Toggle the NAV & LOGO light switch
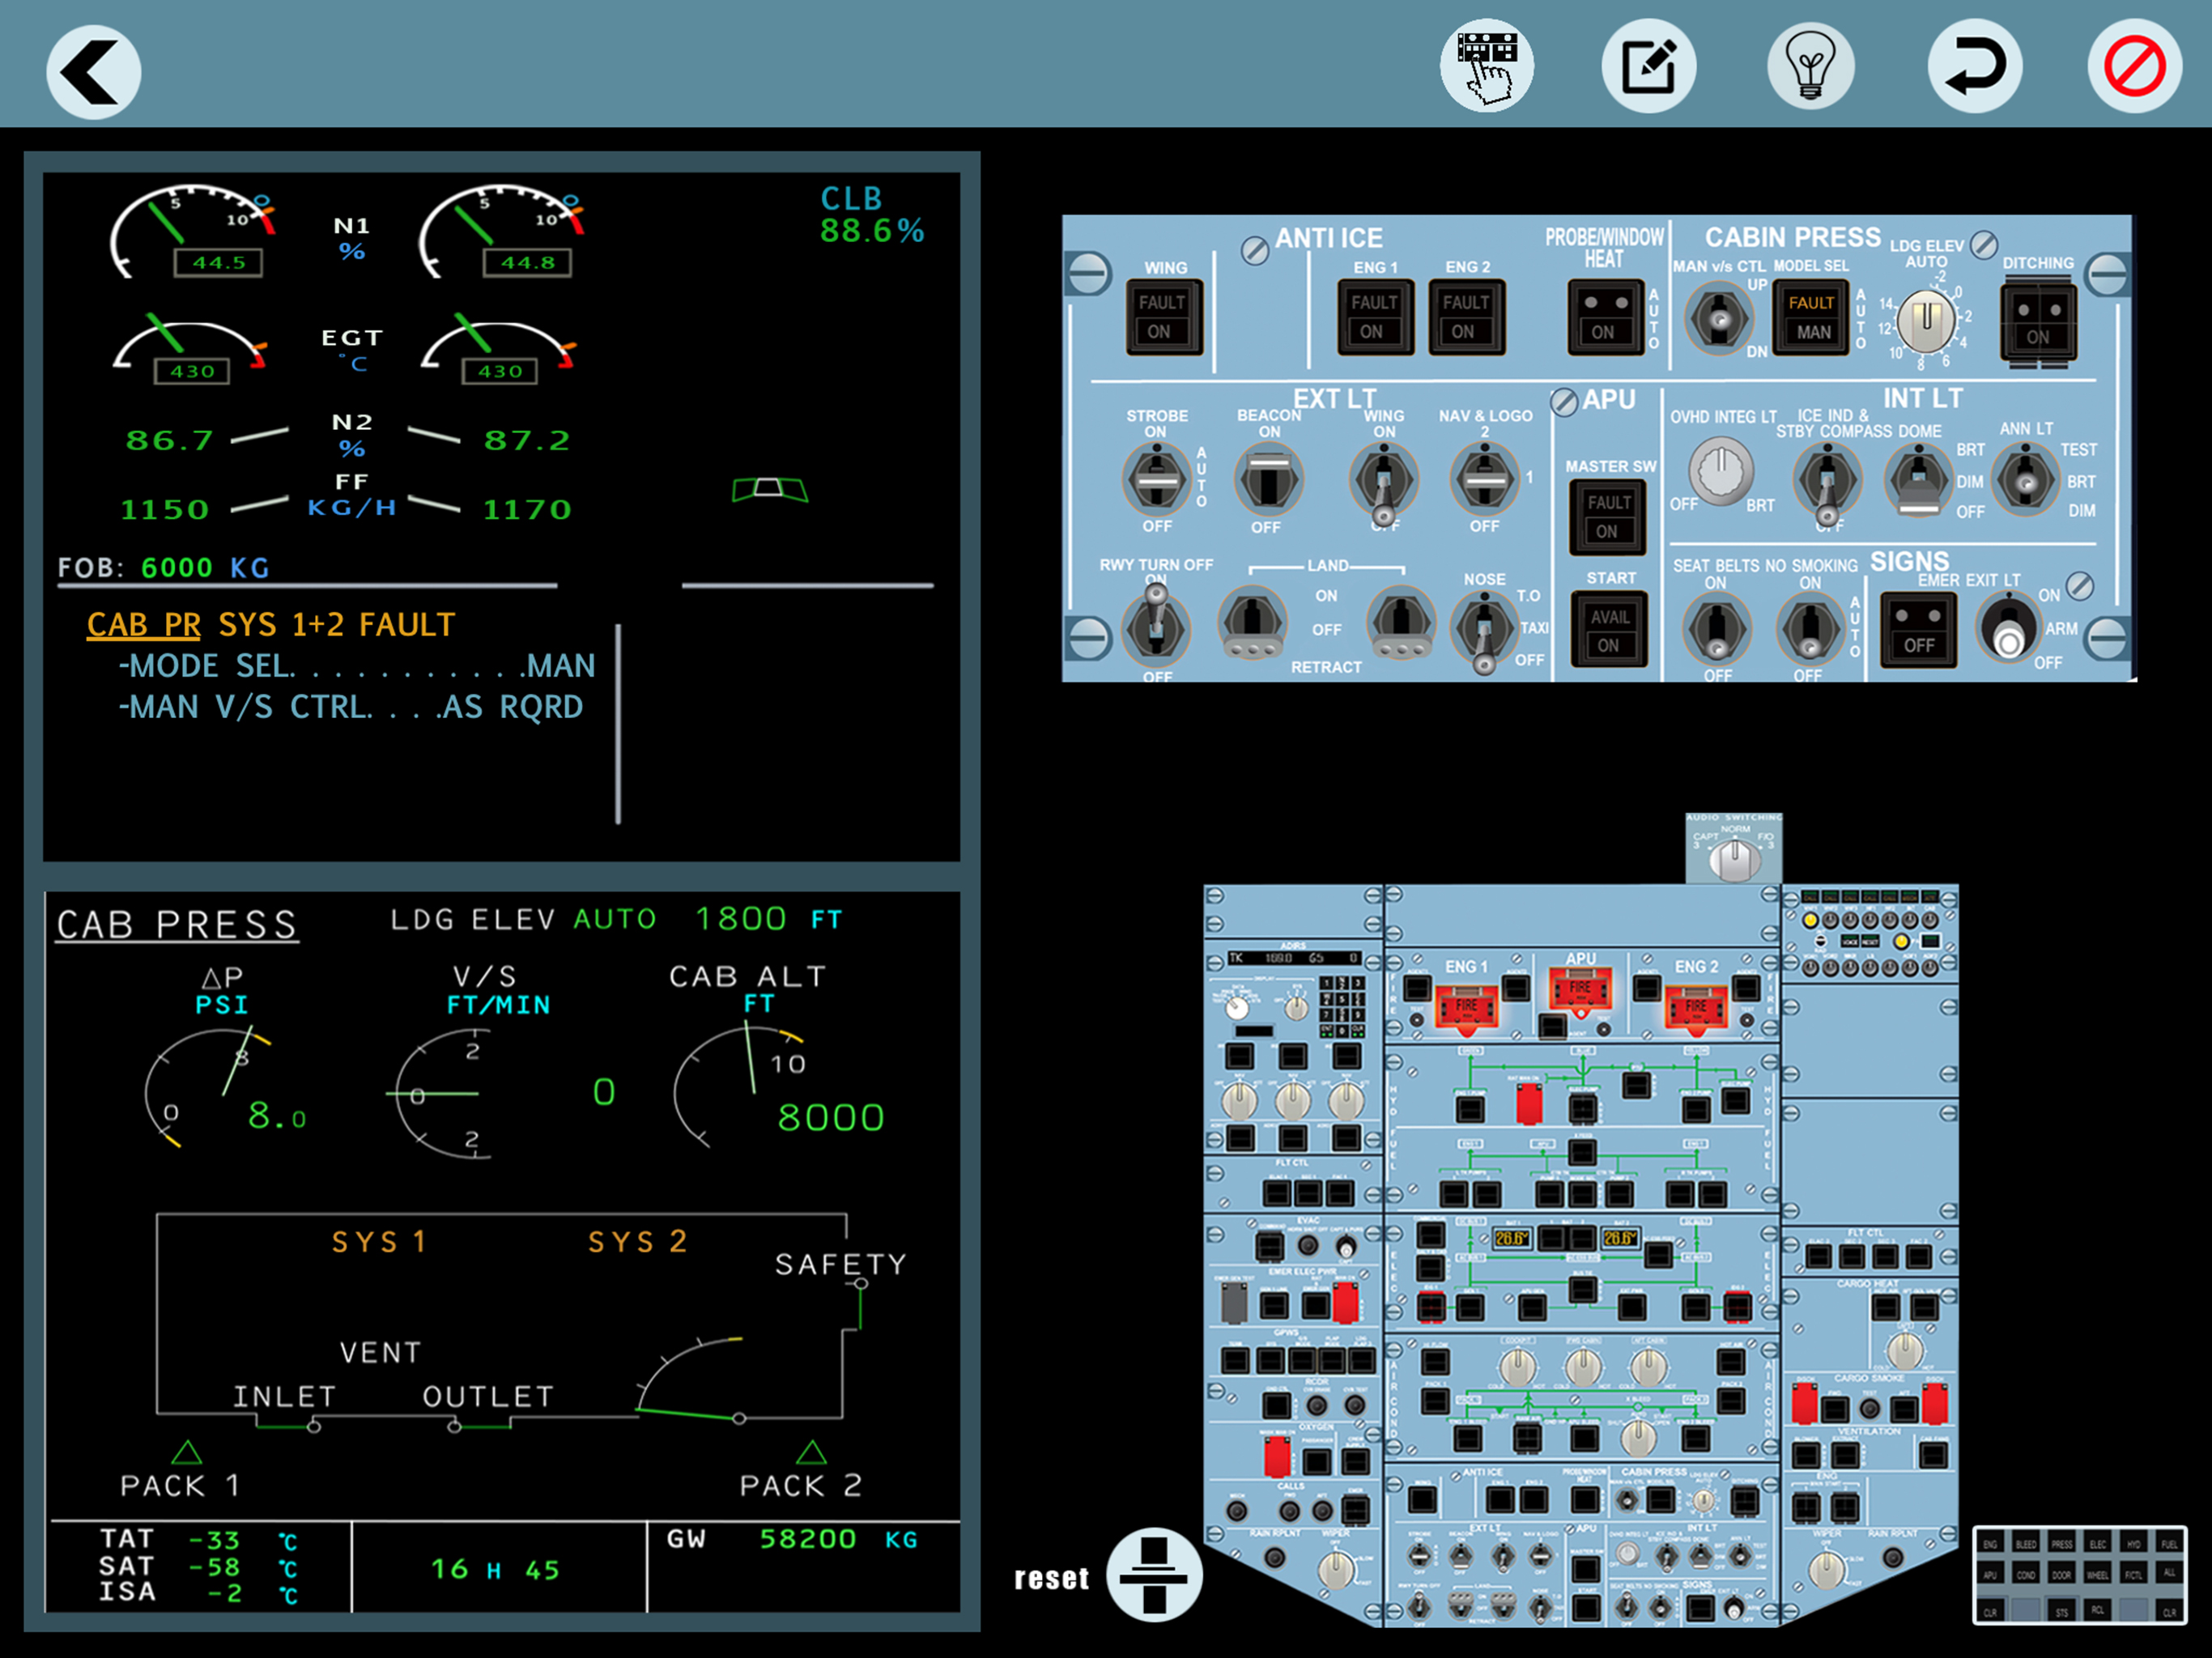The width and height of the screenshot is (2212, 1658). [1484, 479]
